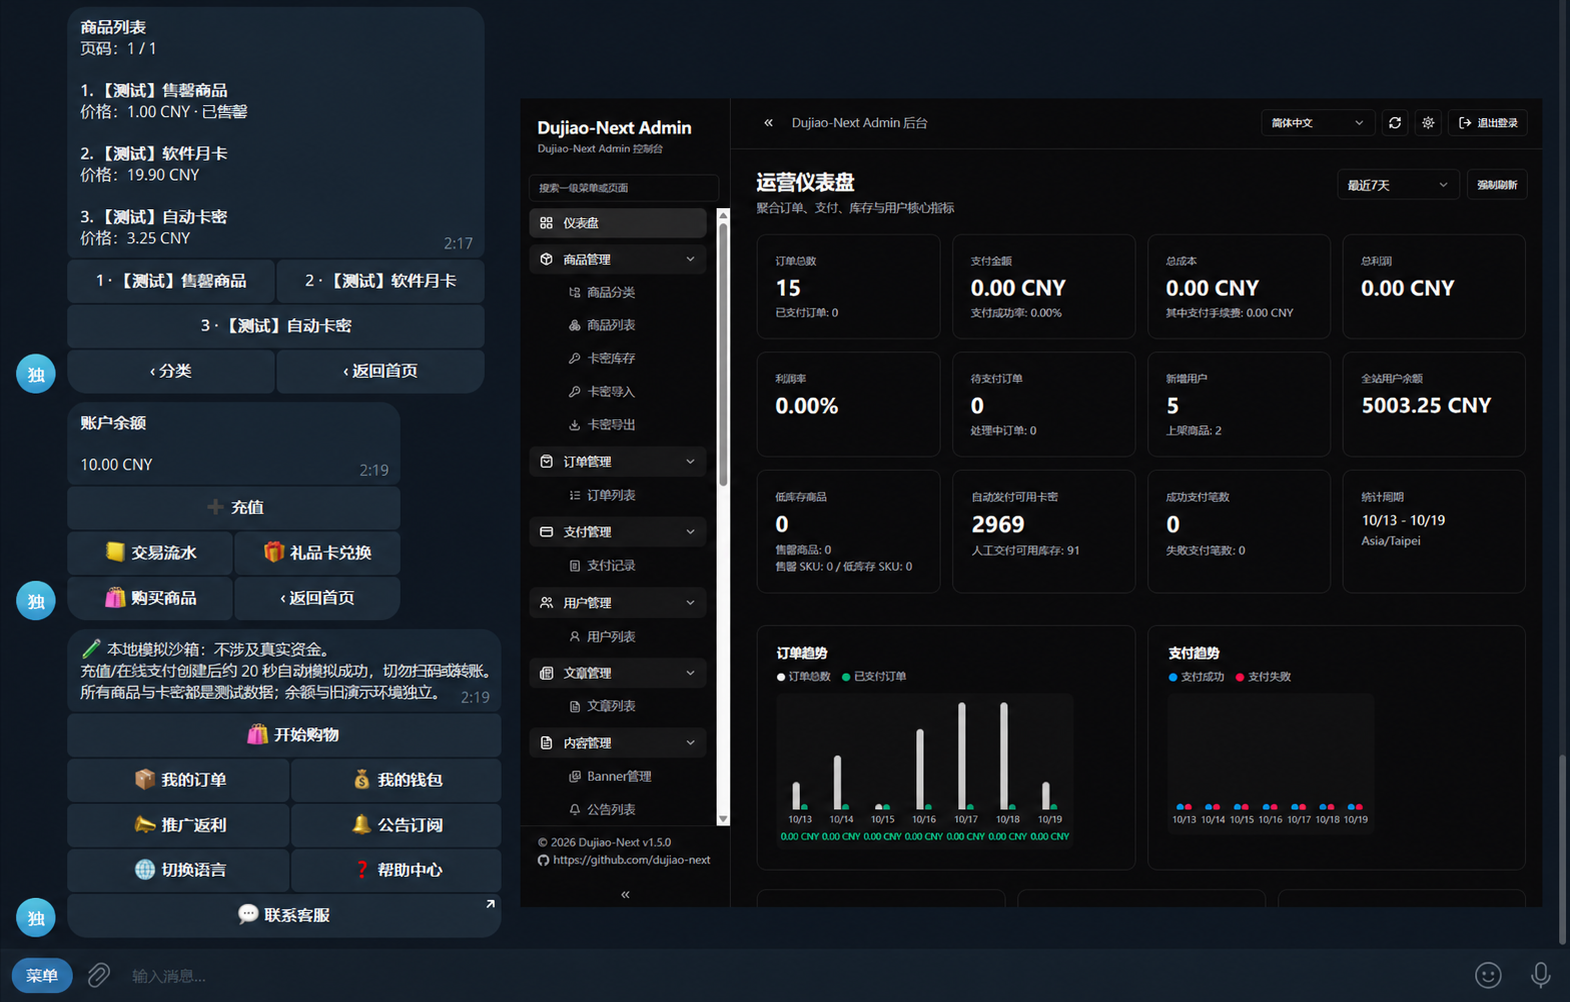Collapse sidebar using double-chevron beside admin title
This screenshot has height=1002, width=1570.
[768, 123]
